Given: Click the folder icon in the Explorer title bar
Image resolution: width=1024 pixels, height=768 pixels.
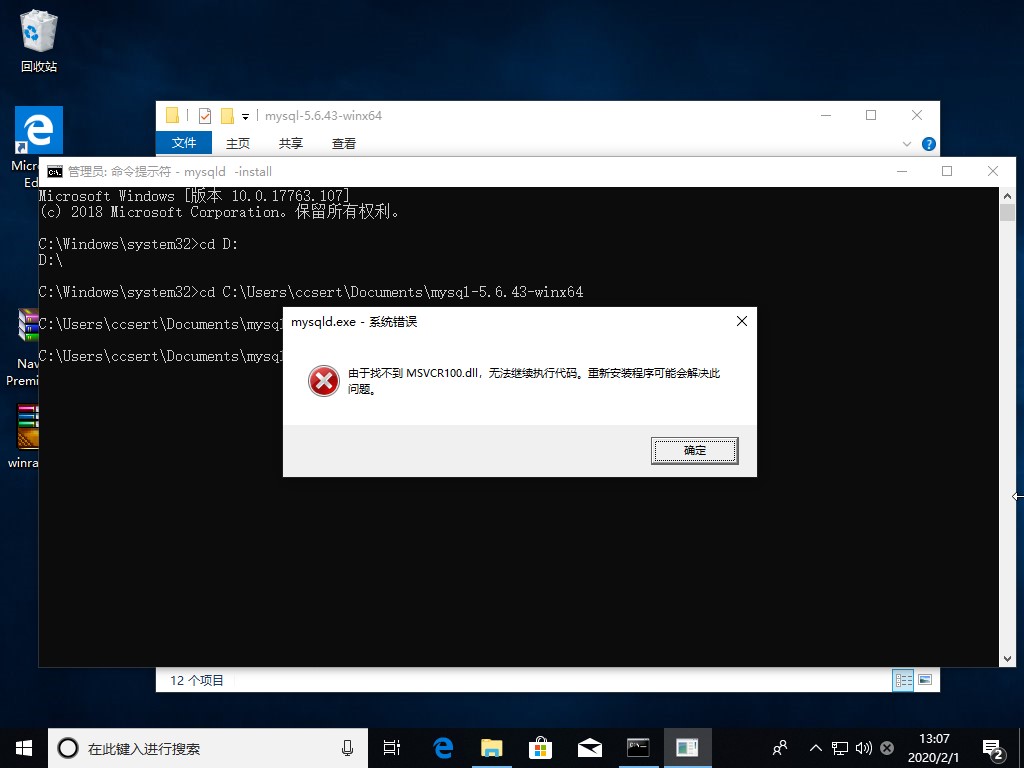Looking at the screenshot, I should click(x=172, y=116).
